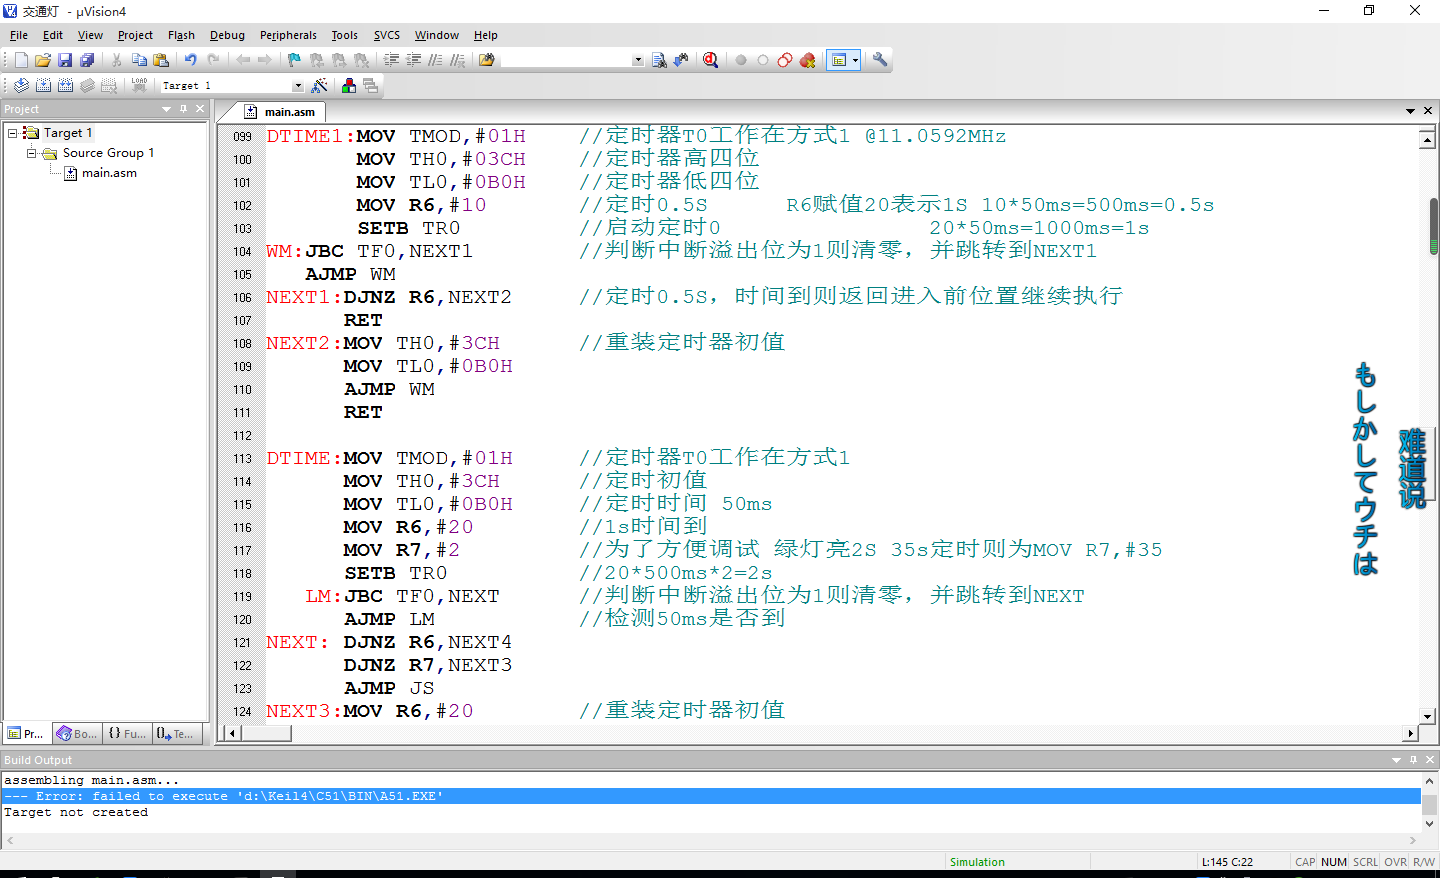Image resolution: width=1440 pixels, height=878 pixels.
Task: Translate the current file
Action: 21,86
